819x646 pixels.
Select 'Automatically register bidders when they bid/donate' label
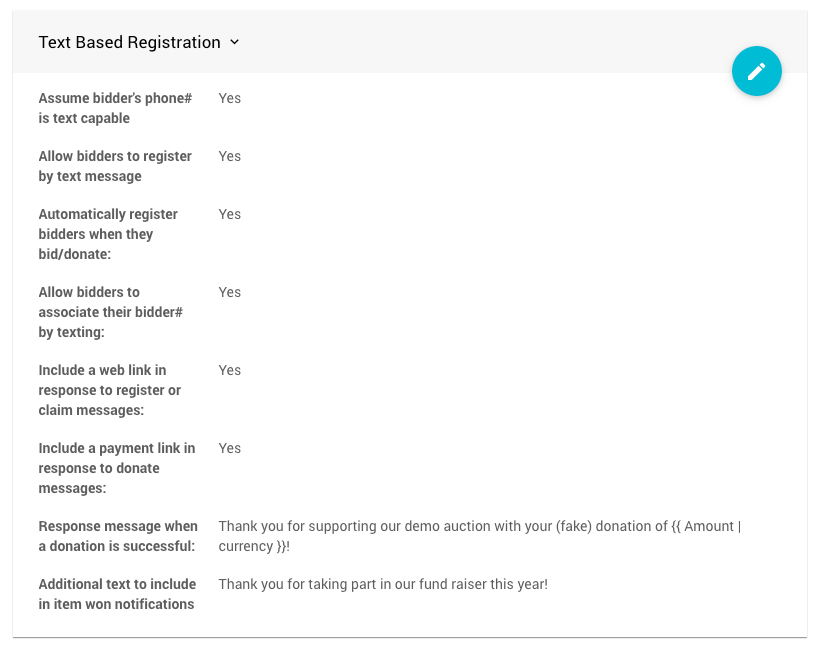pyautogui.click(x=108, y=234)
